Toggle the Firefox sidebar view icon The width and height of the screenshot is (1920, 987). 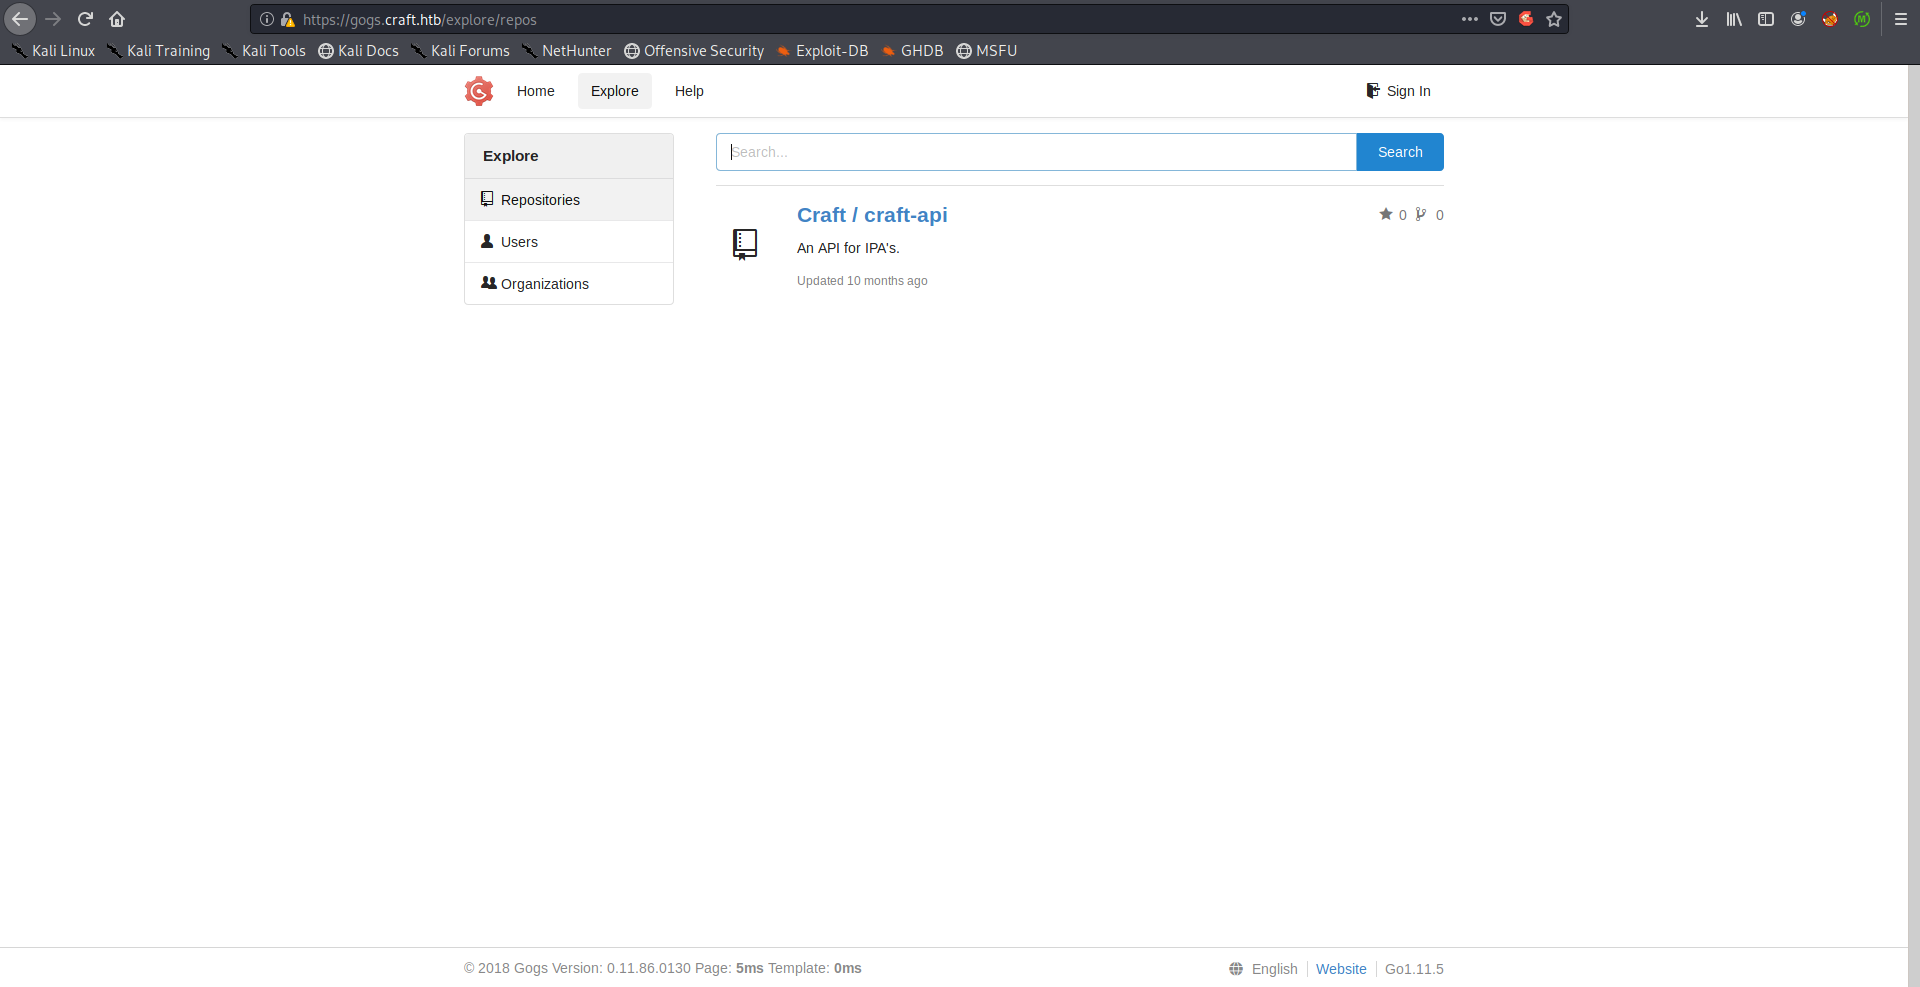(1765, 19)
